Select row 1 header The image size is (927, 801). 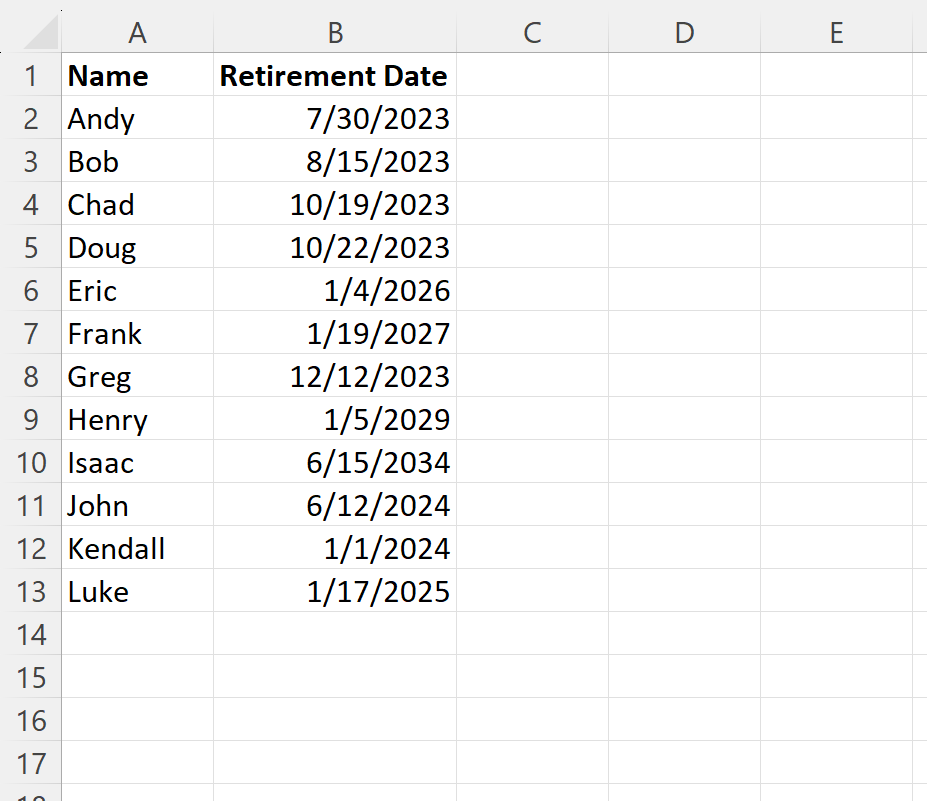point(31,76)
